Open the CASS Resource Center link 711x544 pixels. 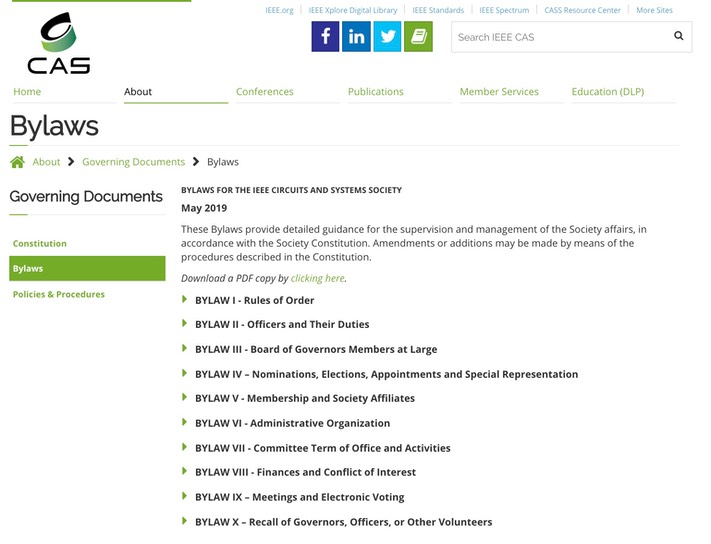(582, 10)
